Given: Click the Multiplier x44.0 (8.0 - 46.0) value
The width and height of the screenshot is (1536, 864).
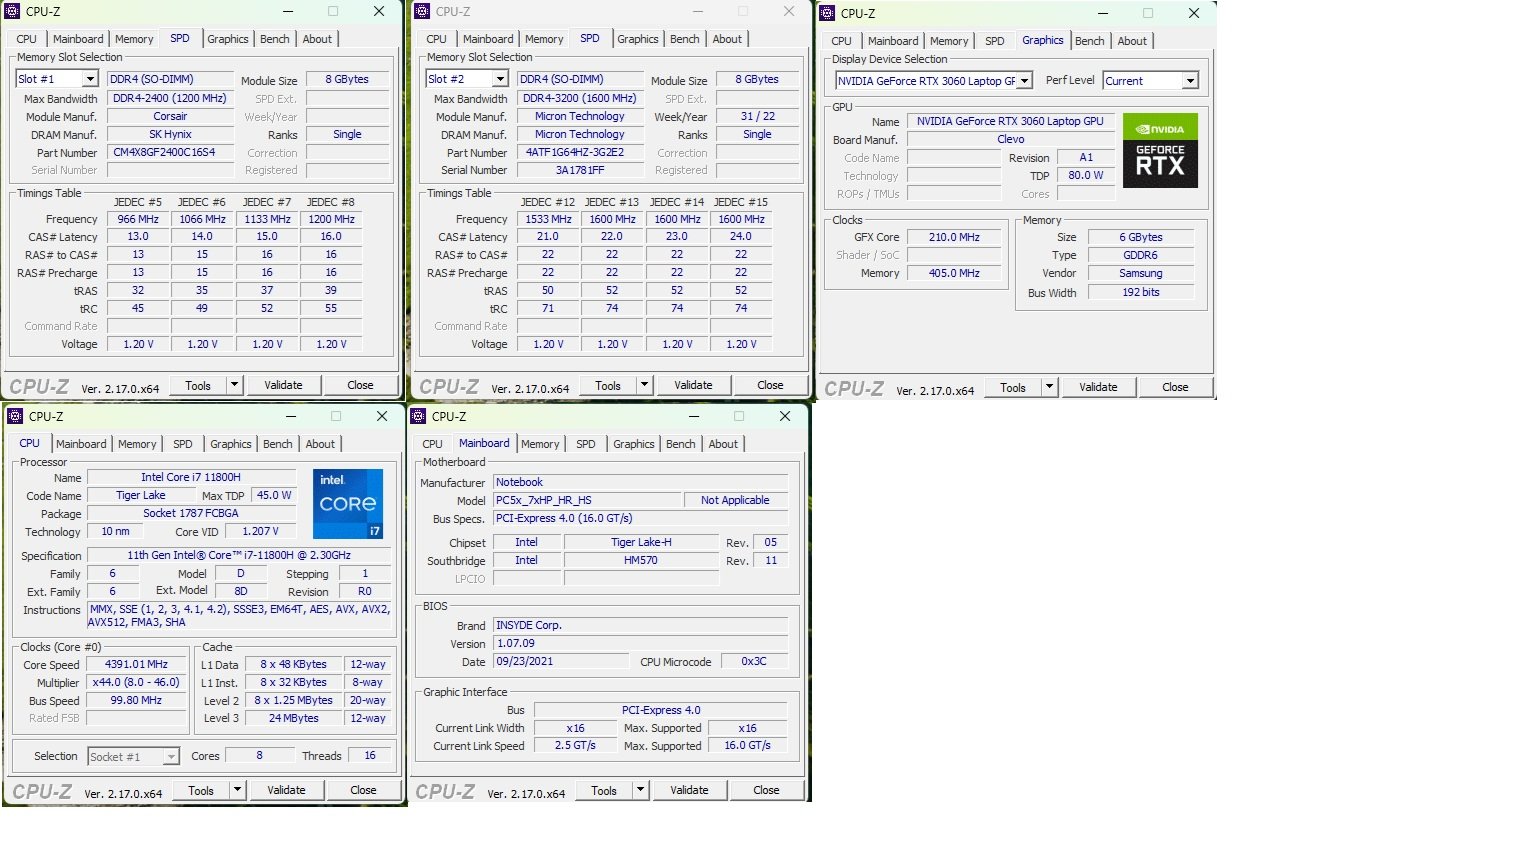Looking at the screenshot, I should coord(137,682).
